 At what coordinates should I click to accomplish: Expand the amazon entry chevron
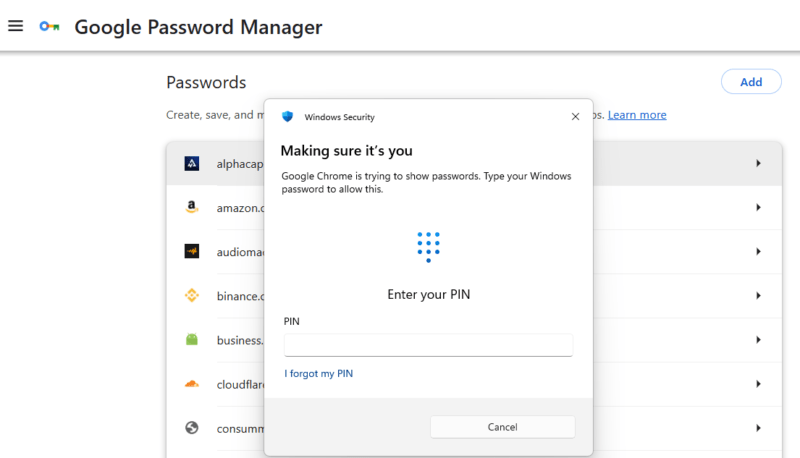pyautogui.click(x=758, y=207)
